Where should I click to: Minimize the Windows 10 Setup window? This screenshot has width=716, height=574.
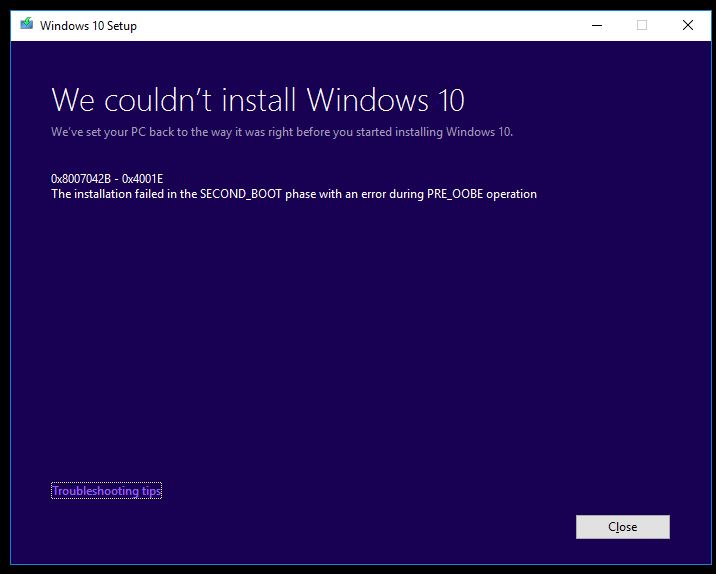click(597, 26)
